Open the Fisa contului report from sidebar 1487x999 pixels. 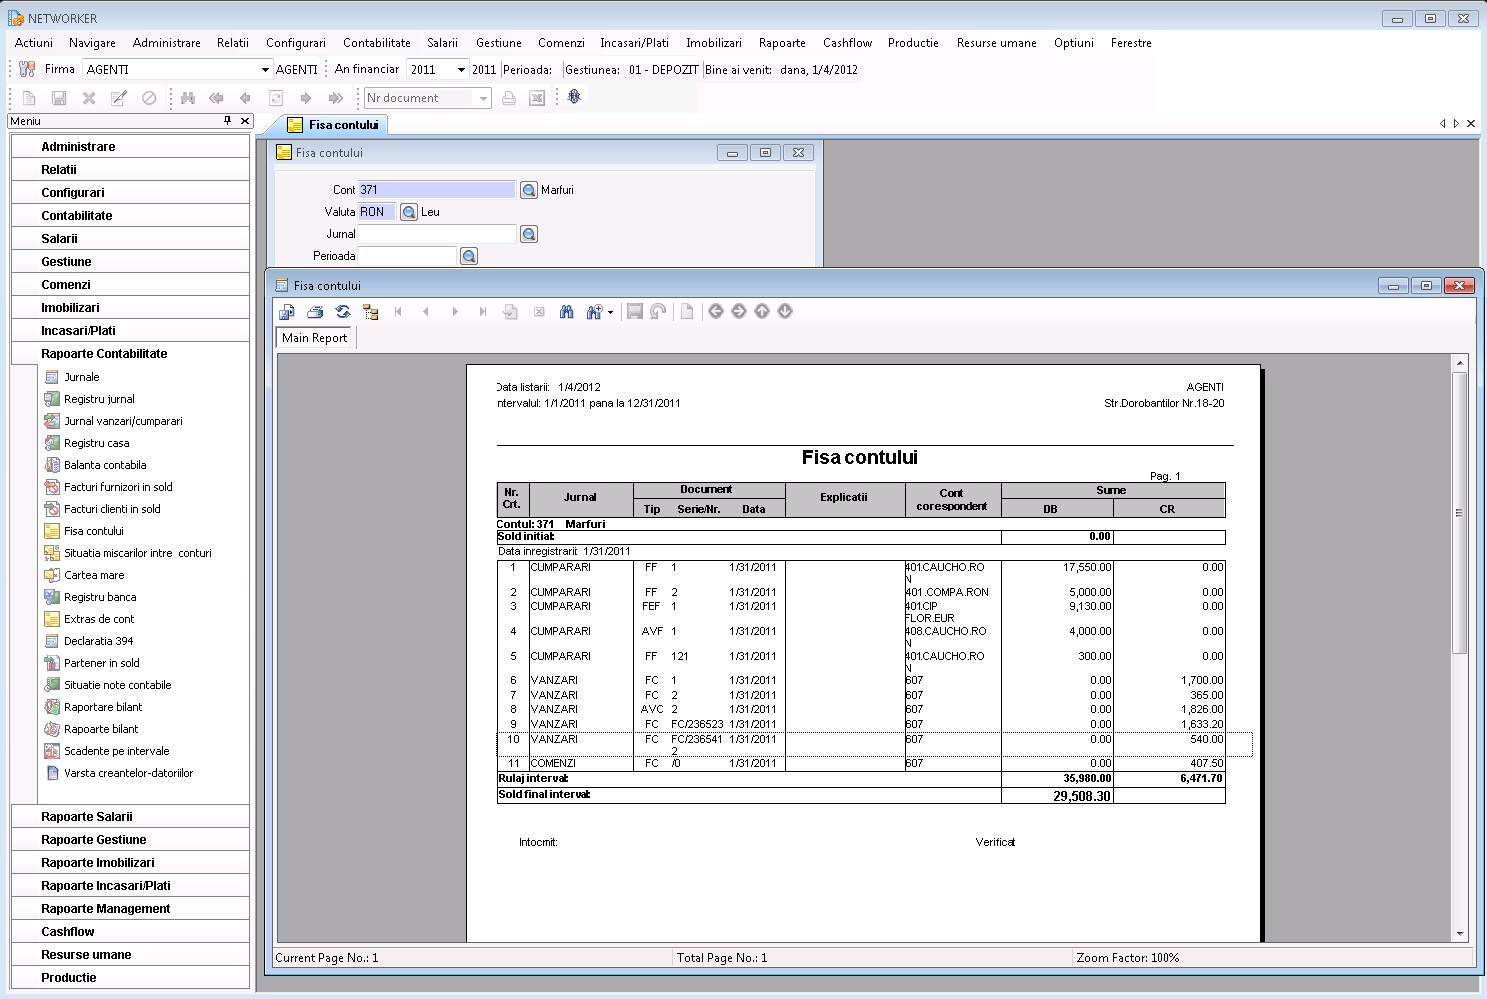(95, 531)
